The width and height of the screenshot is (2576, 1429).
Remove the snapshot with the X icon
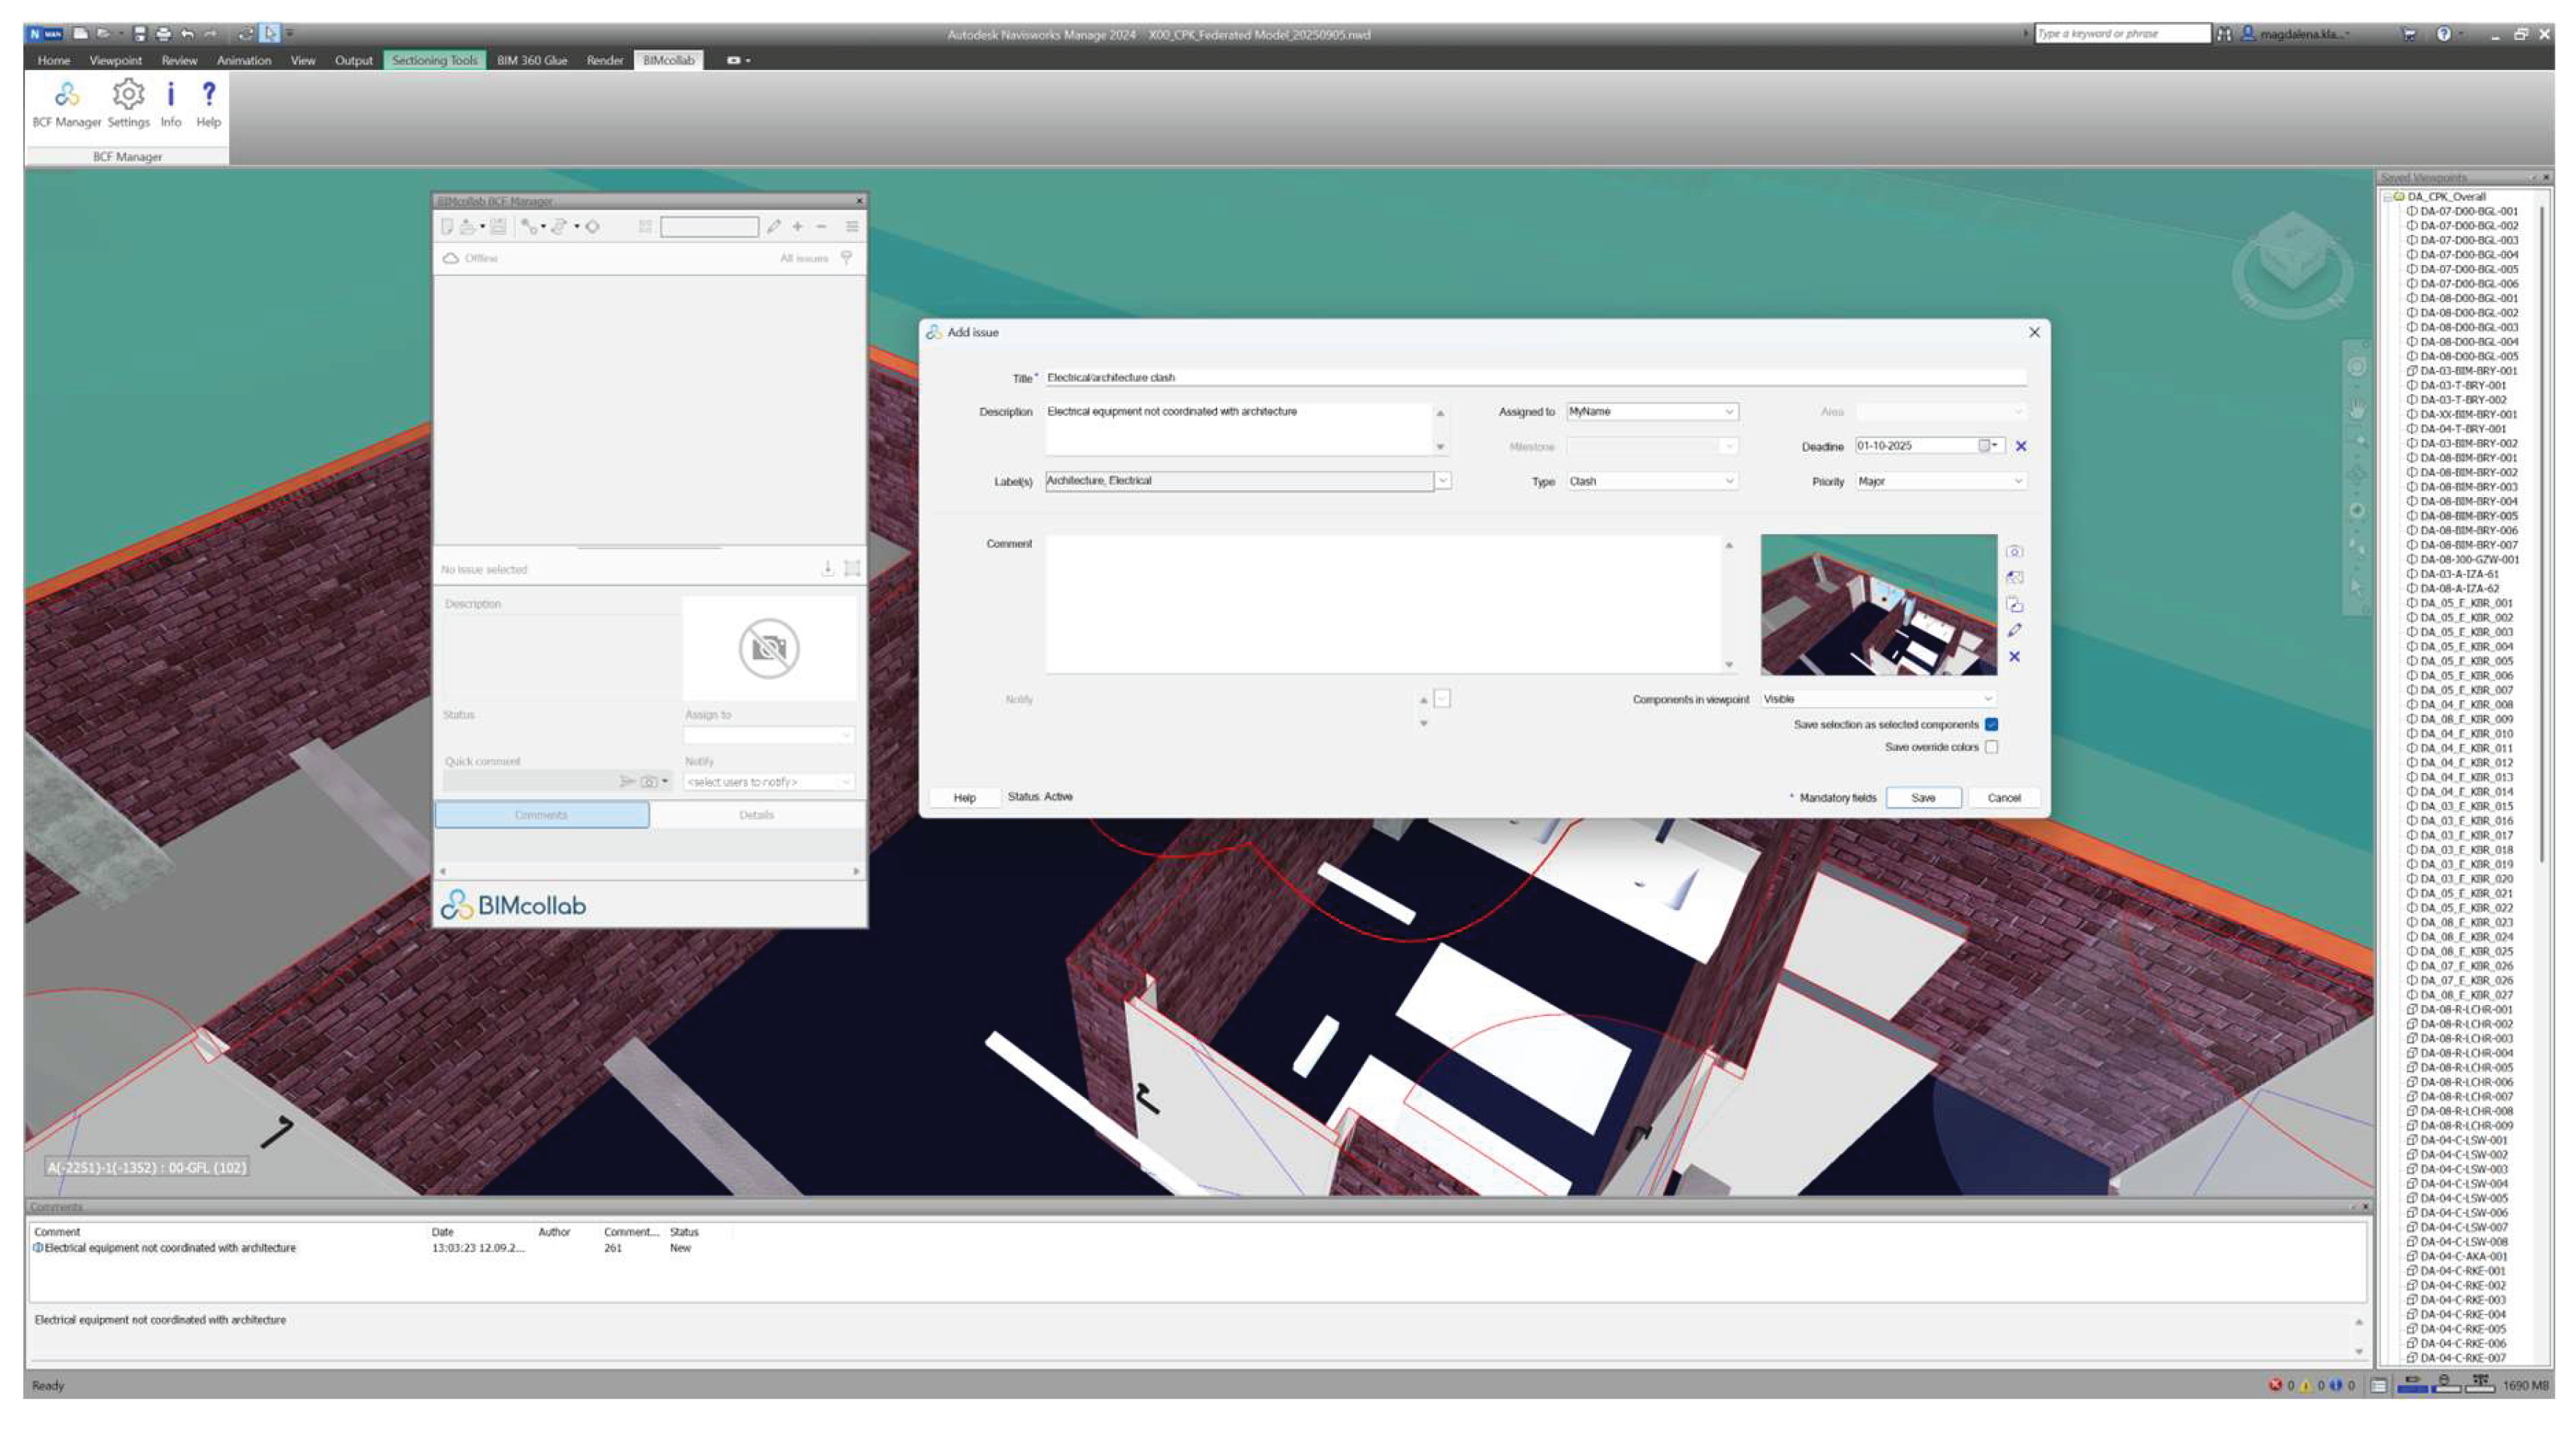pyautogui.click(x=2014, y=656)
